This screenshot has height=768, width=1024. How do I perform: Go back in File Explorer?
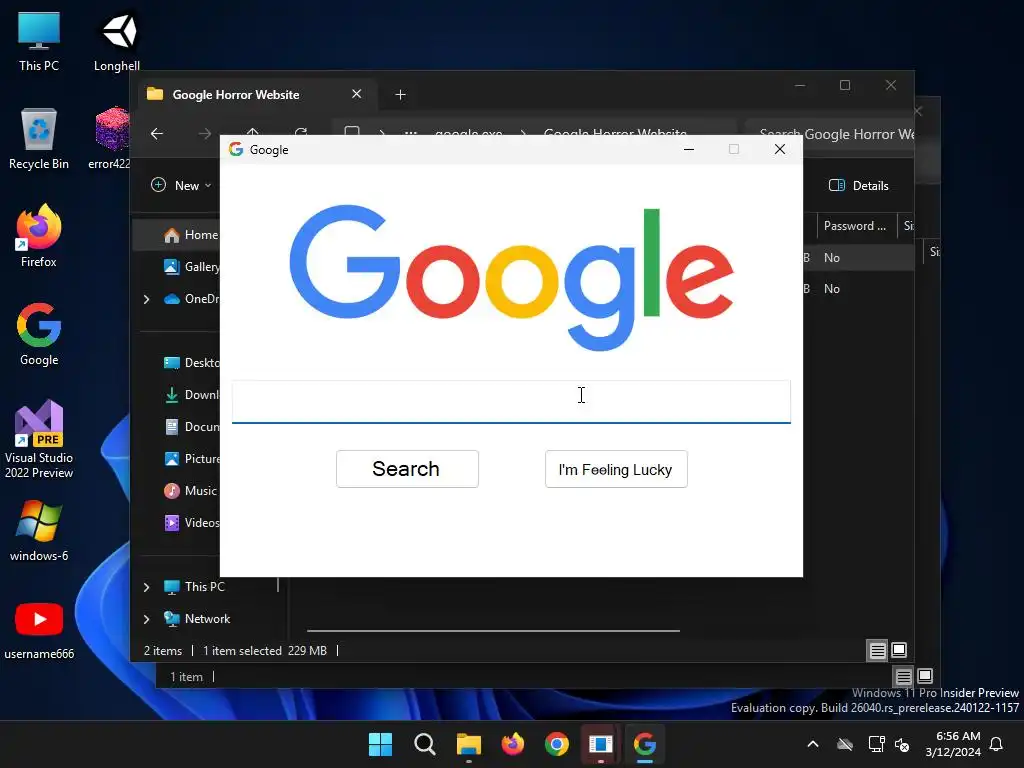157,134
